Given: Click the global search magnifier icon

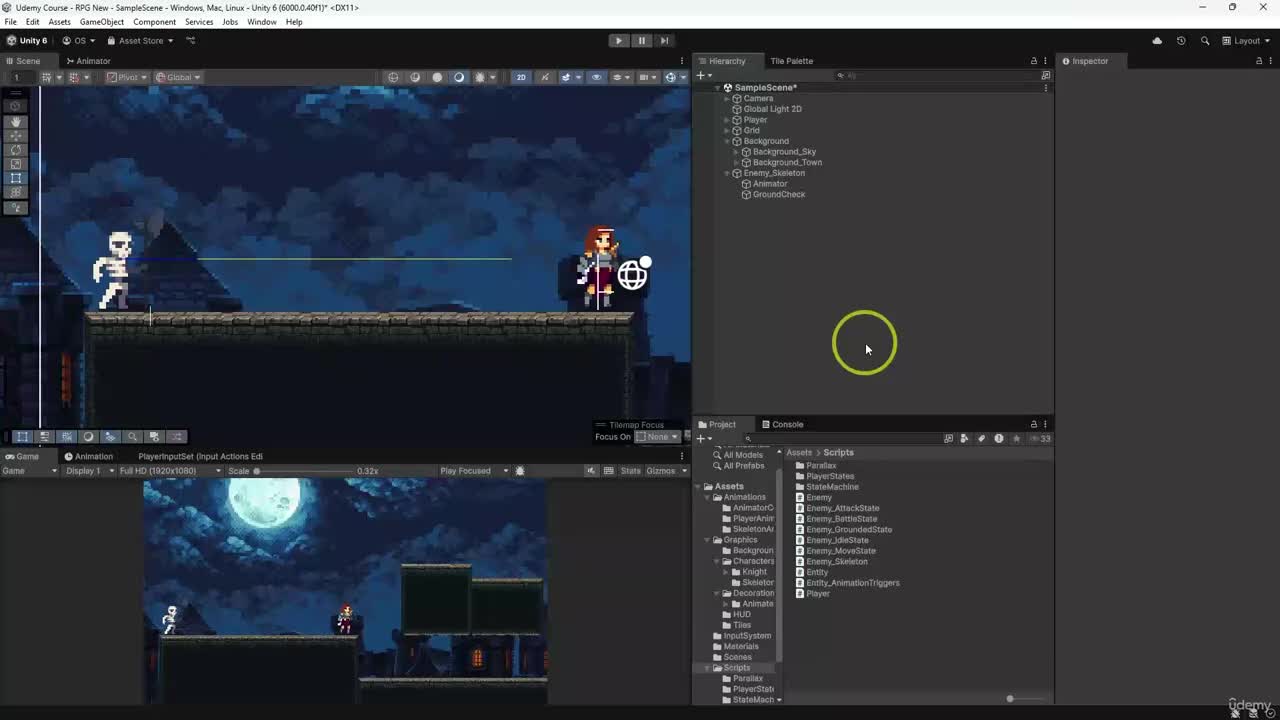Looking at the screenshot, I should 1205,41.
